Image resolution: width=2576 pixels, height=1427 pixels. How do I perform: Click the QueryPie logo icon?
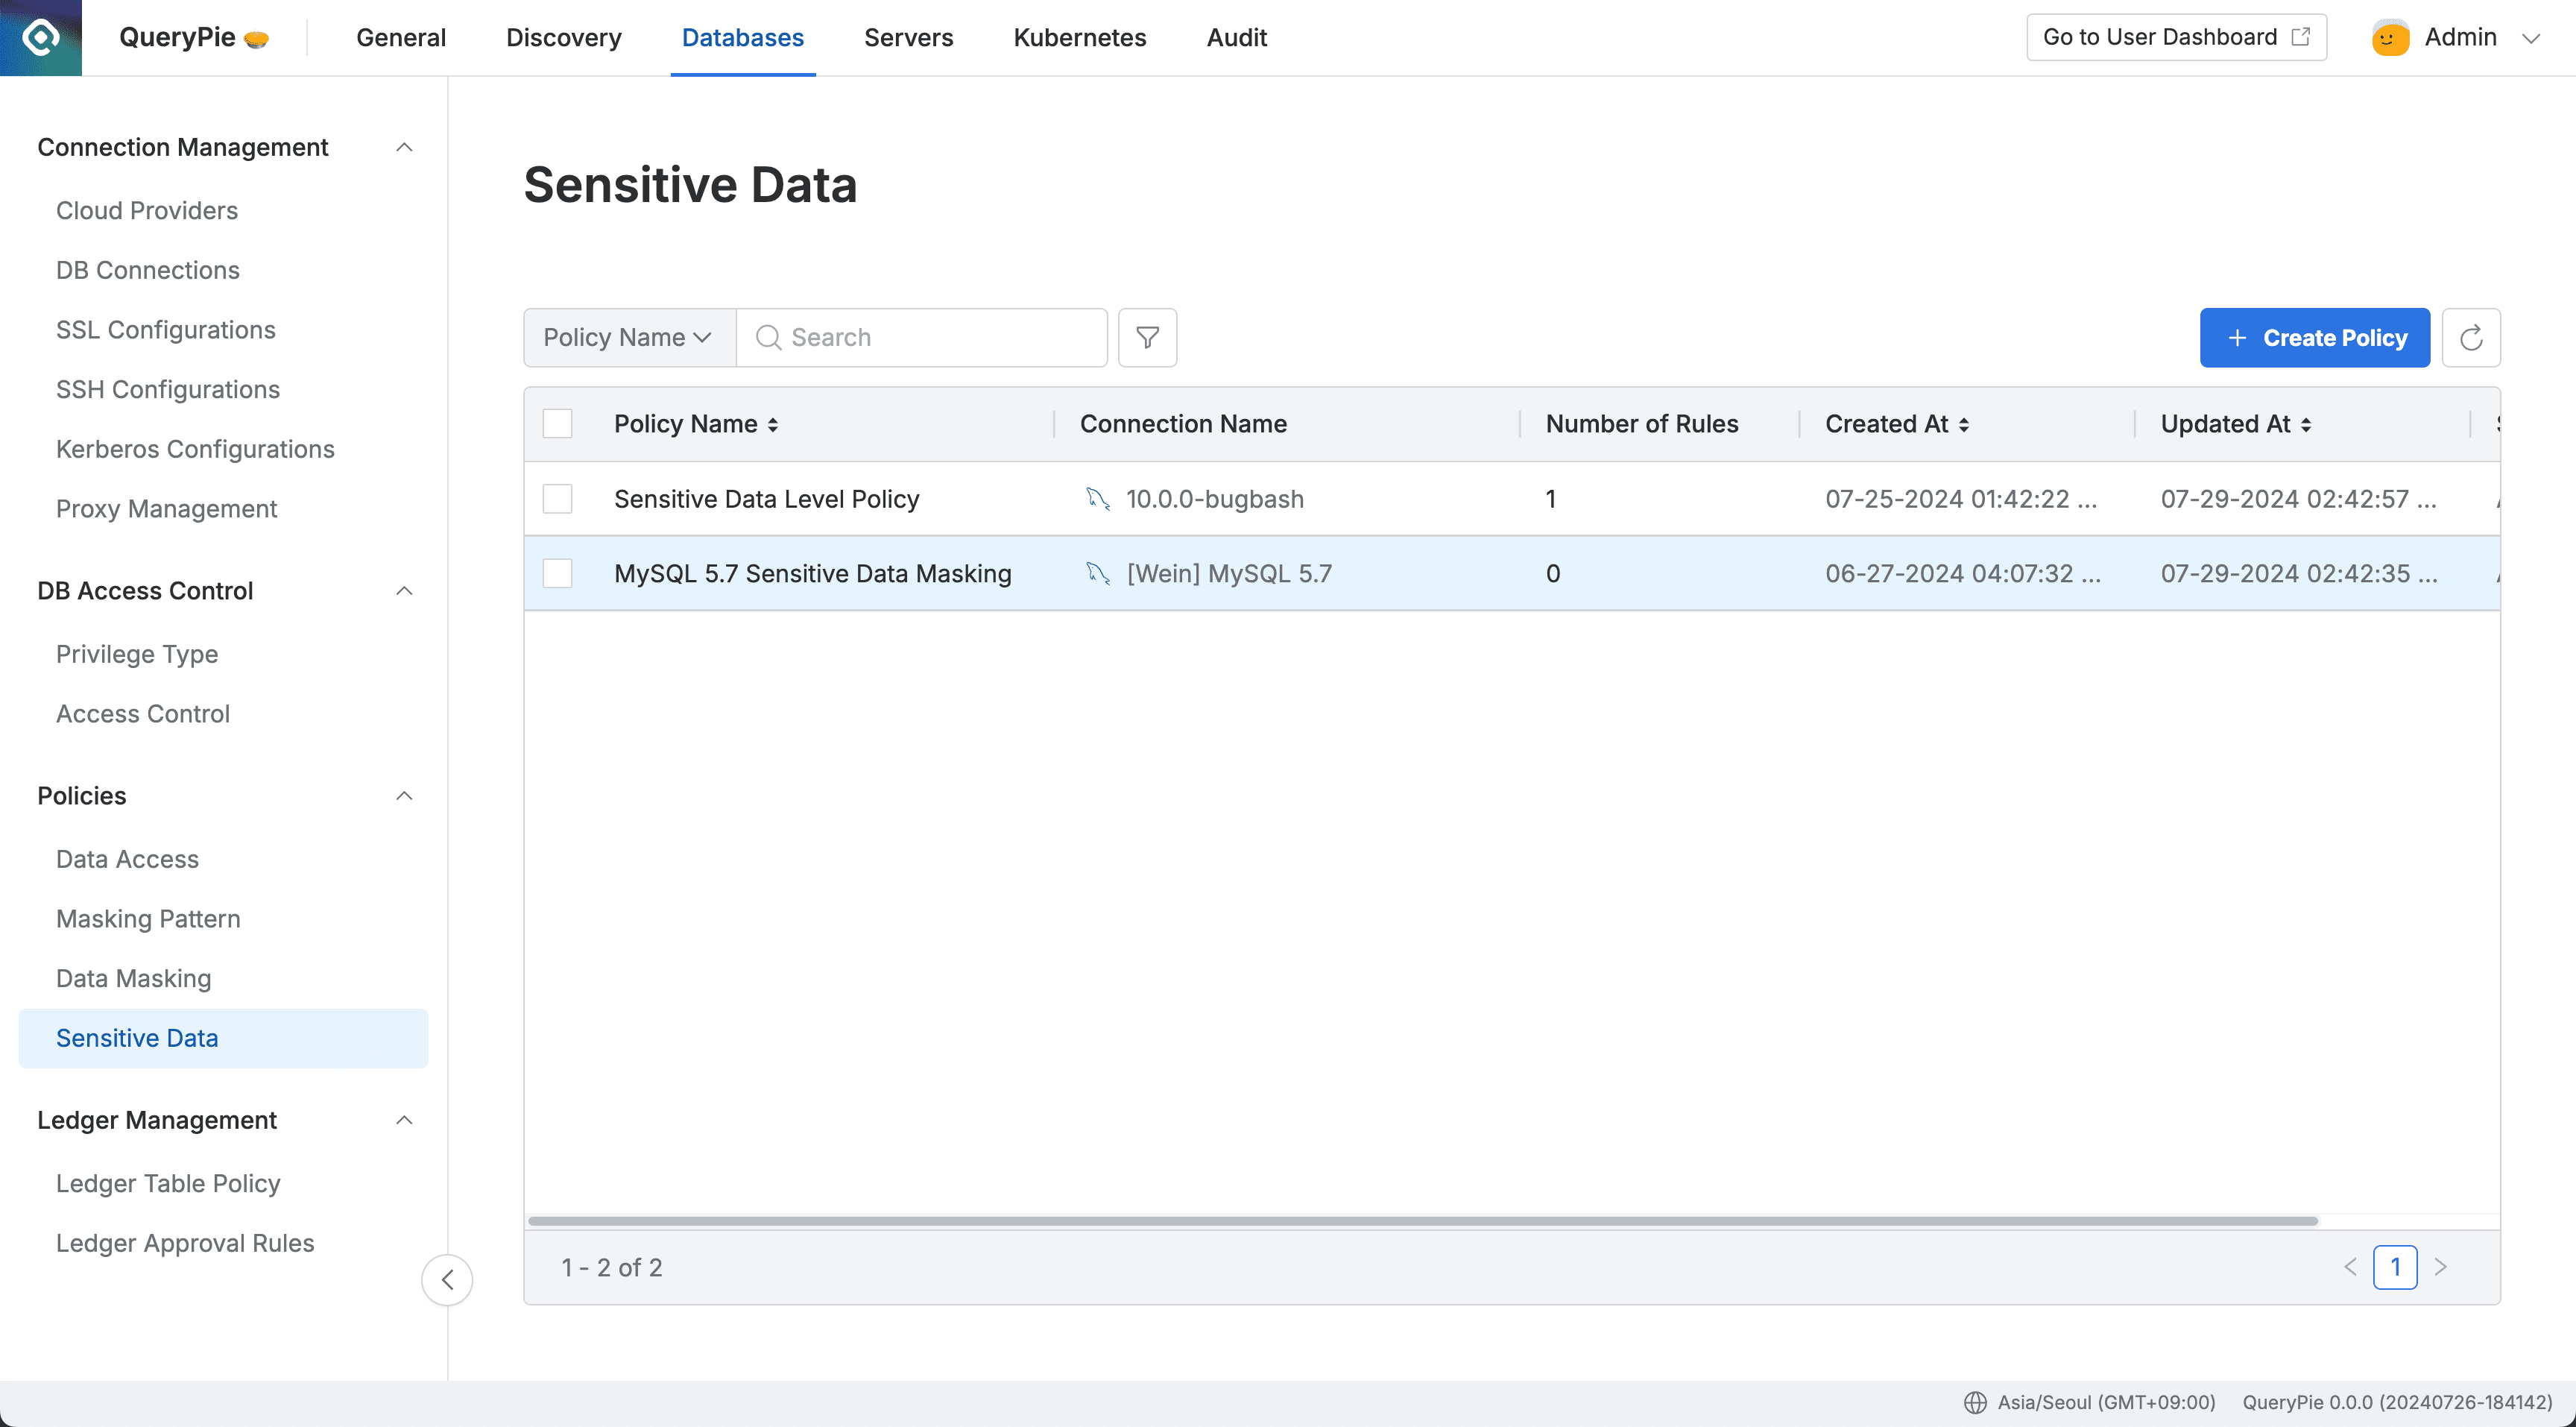[40, 37]
